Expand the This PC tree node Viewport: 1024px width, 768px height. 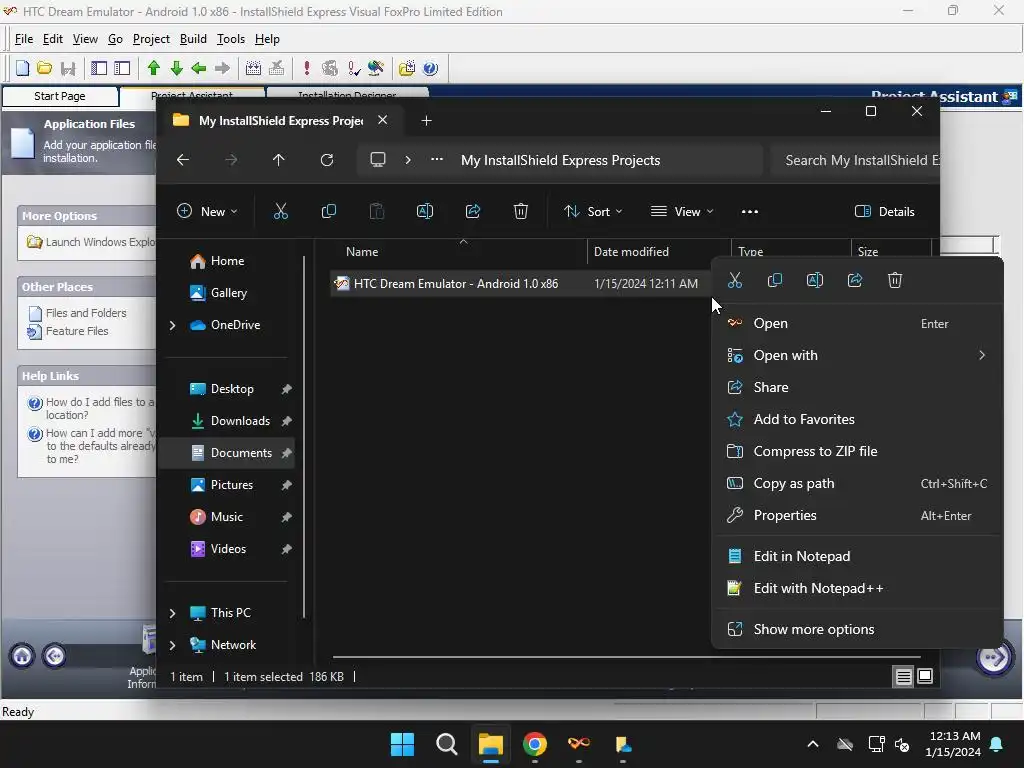(x=172, y=613)
